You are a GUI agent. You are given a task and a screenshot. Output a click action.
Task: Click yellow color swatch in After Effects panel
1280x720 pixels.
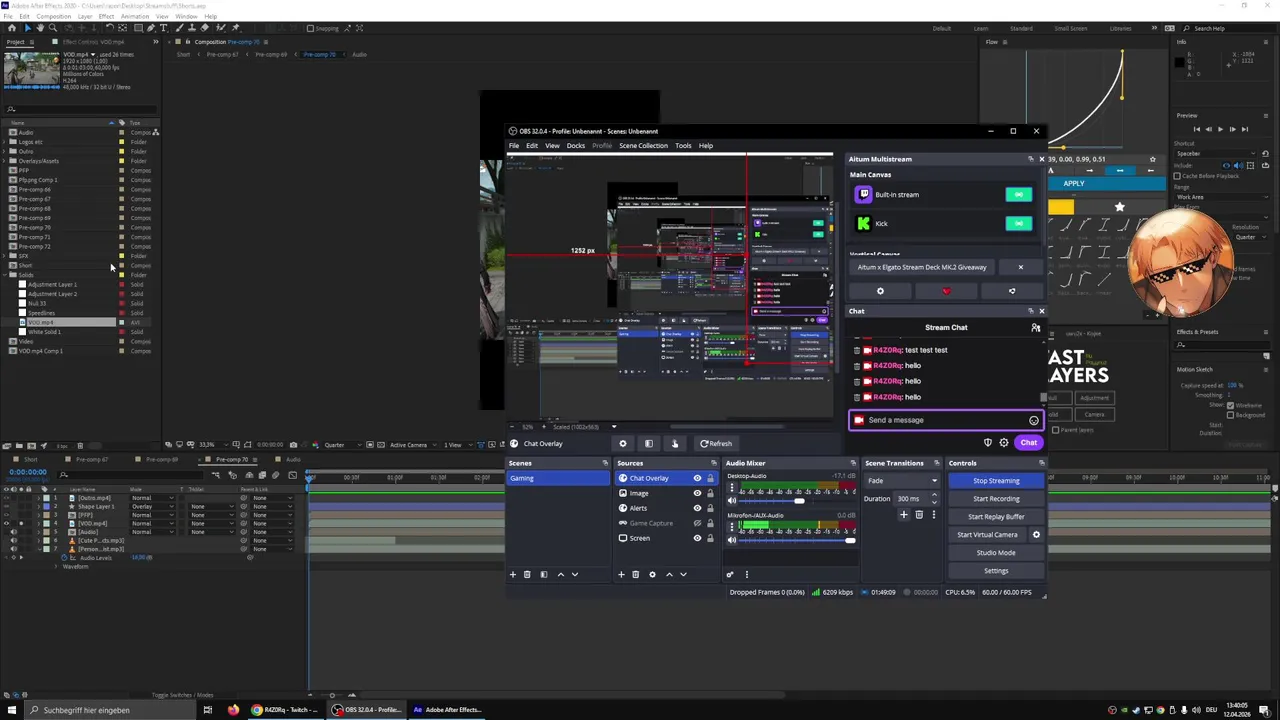(1061, 207)
